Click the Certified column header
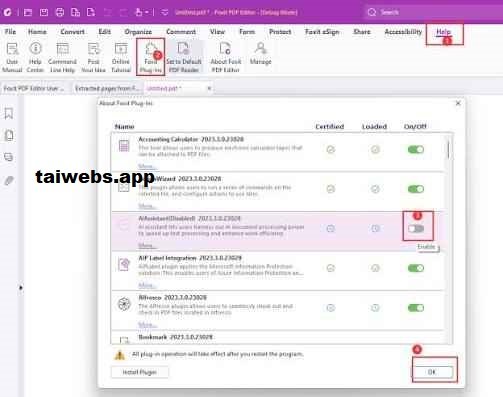 (x=330, y=126)
